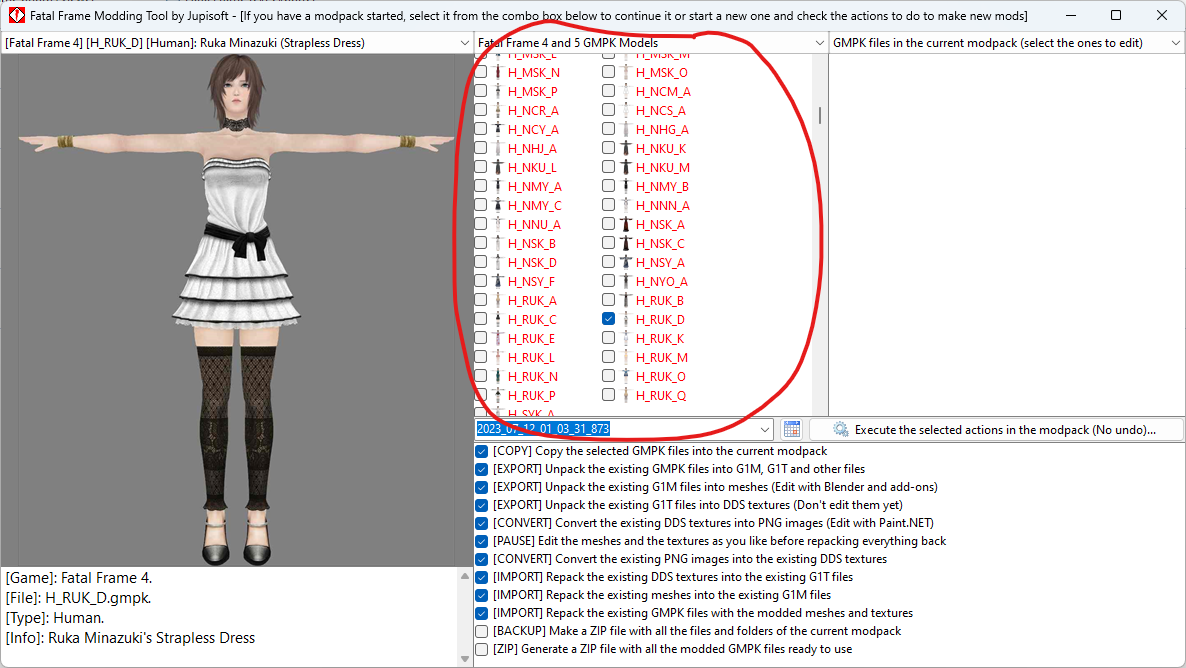Click the H_NSK_C model thumbnail icon
1186x668 pixels.
626,244
